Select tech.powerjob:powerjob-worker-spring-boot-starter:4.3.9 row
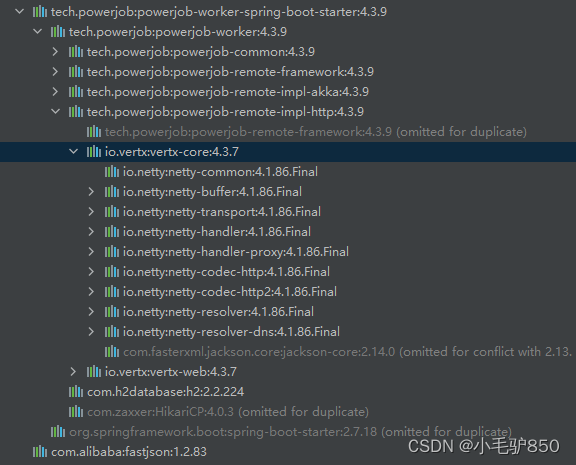Viewport: 576px width, 465px height. tap(288, 12)
